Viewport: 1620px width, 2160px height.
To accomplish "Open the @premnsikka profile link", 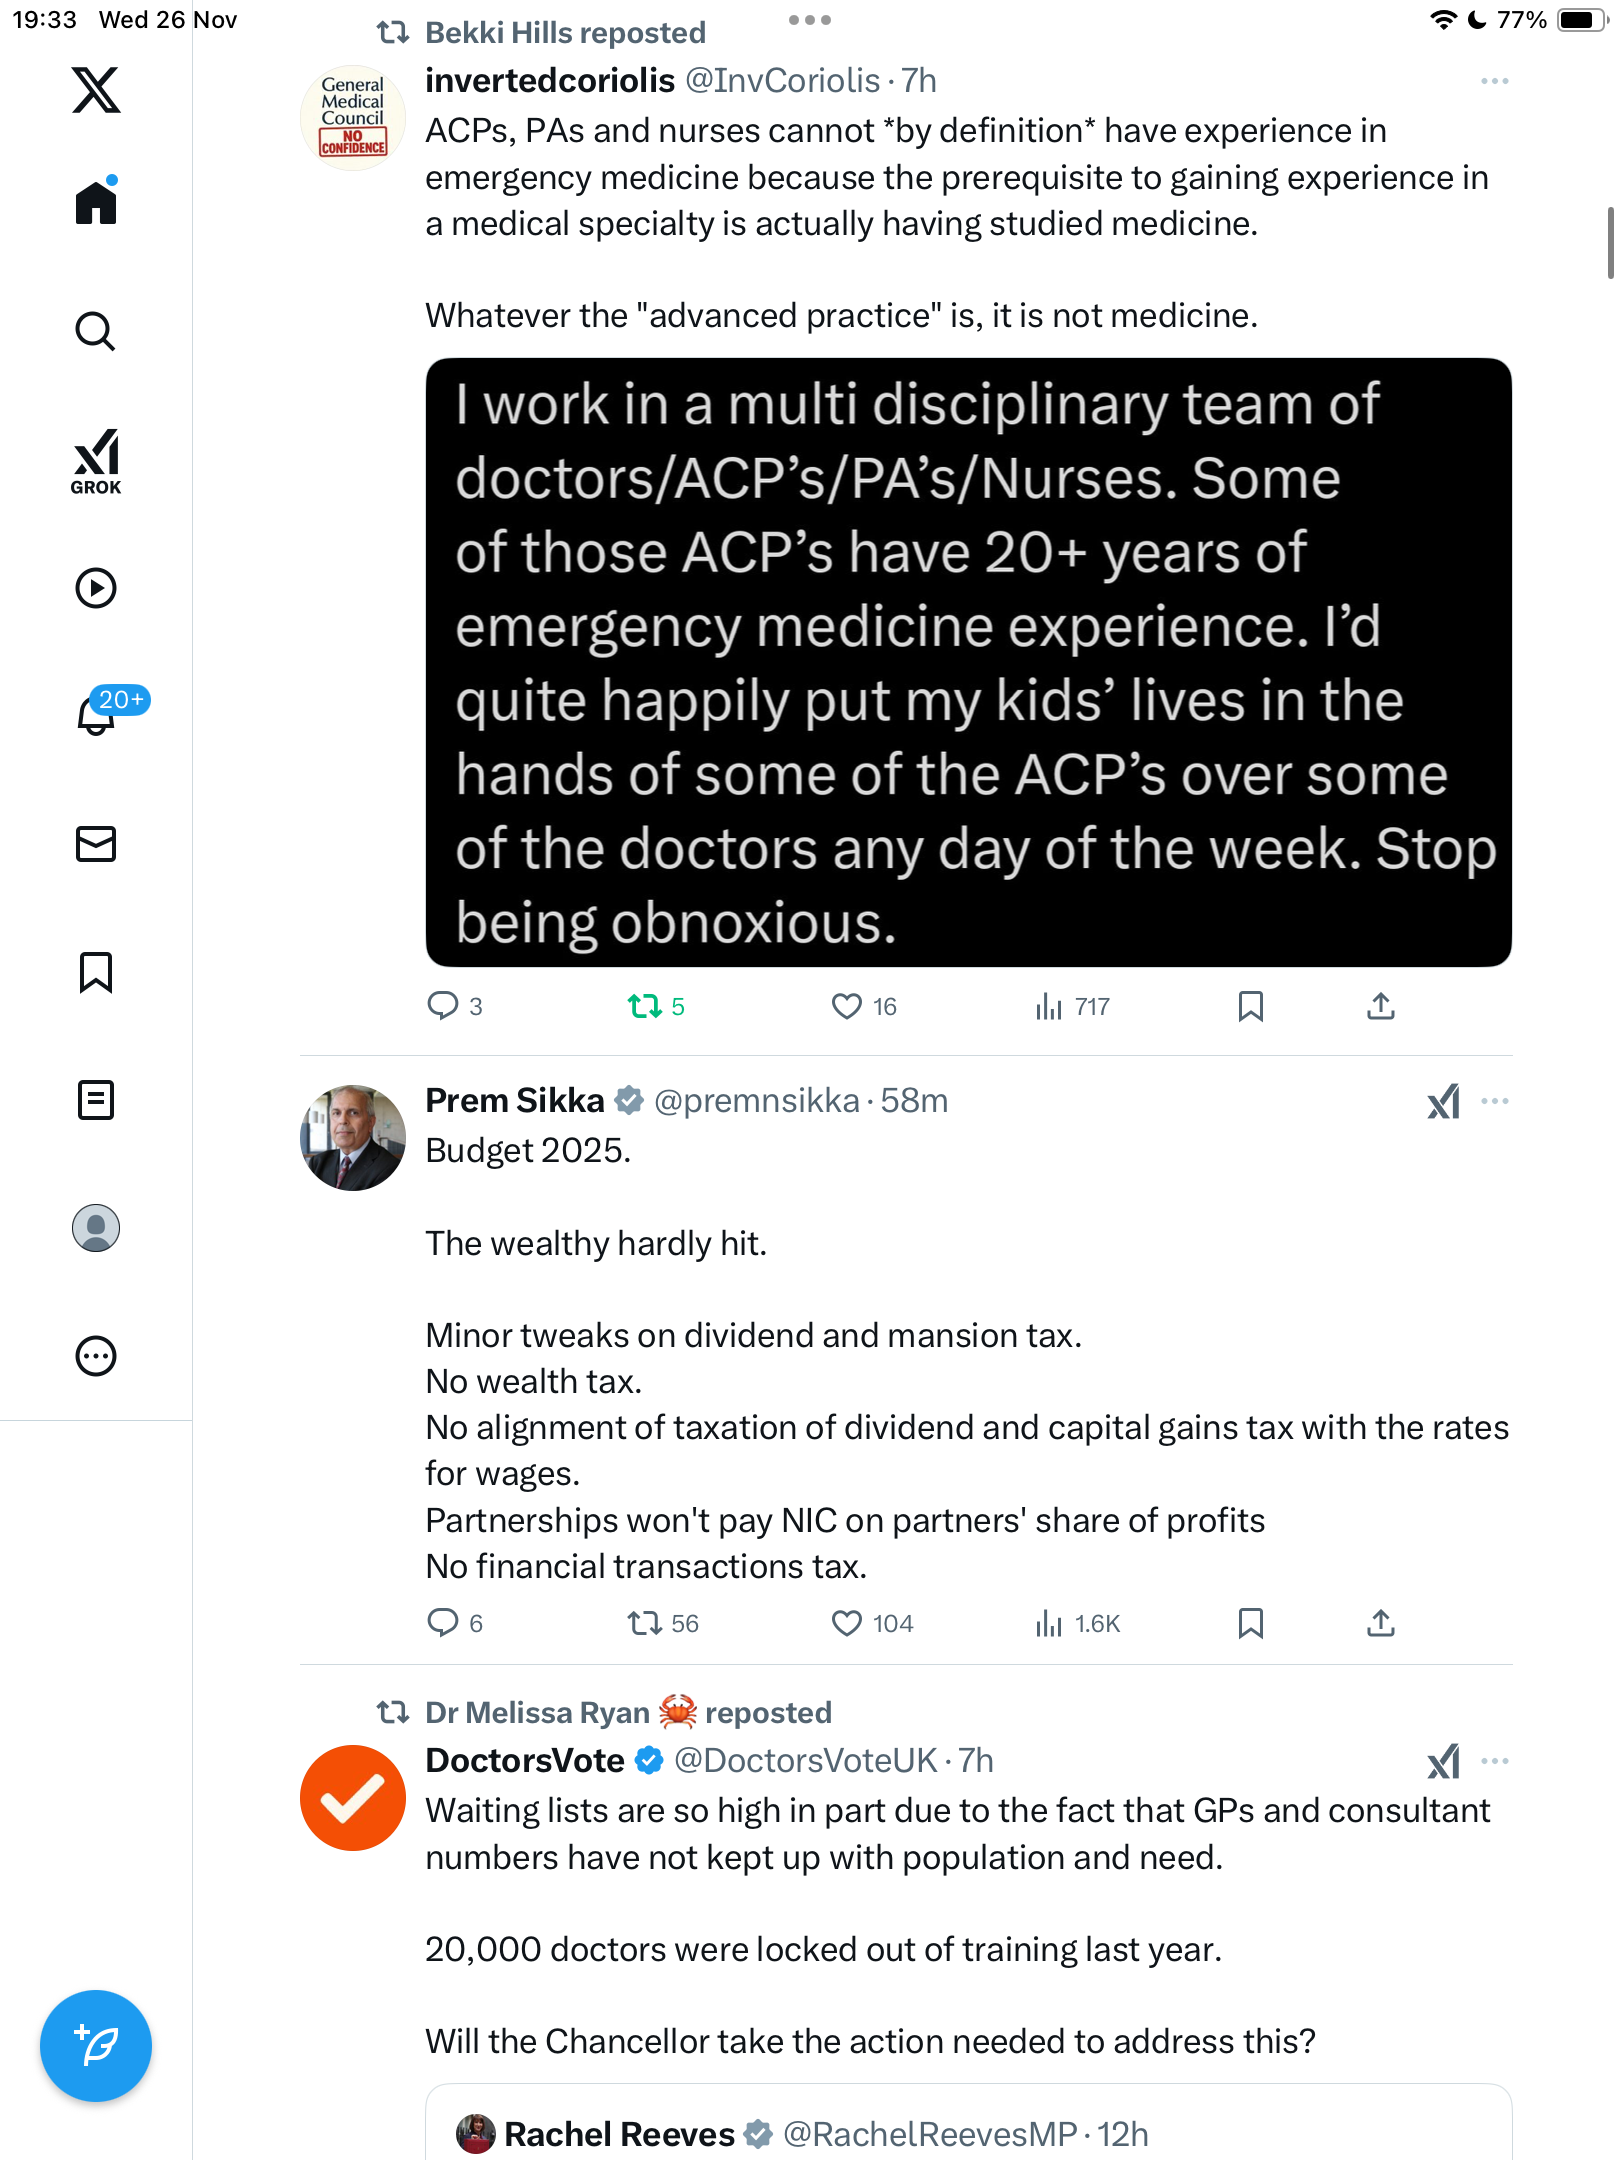I will (x=756, y=1101).
